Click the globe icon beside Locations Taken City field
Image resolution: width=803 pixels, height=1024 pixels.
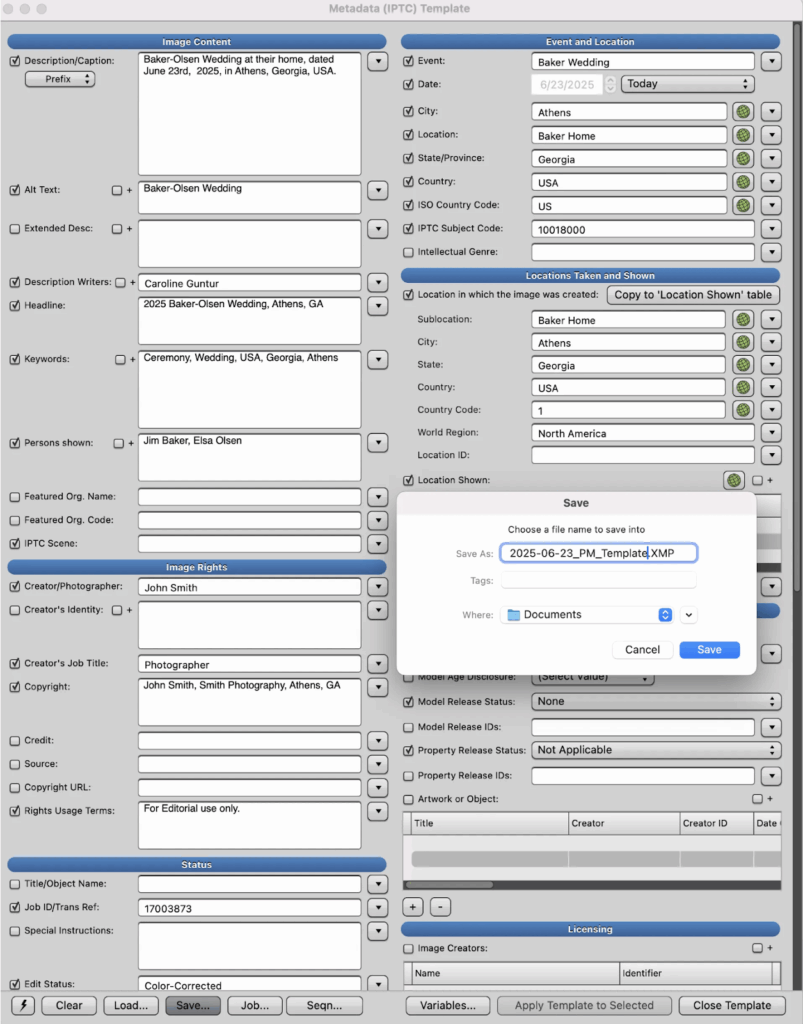point(743,342)
